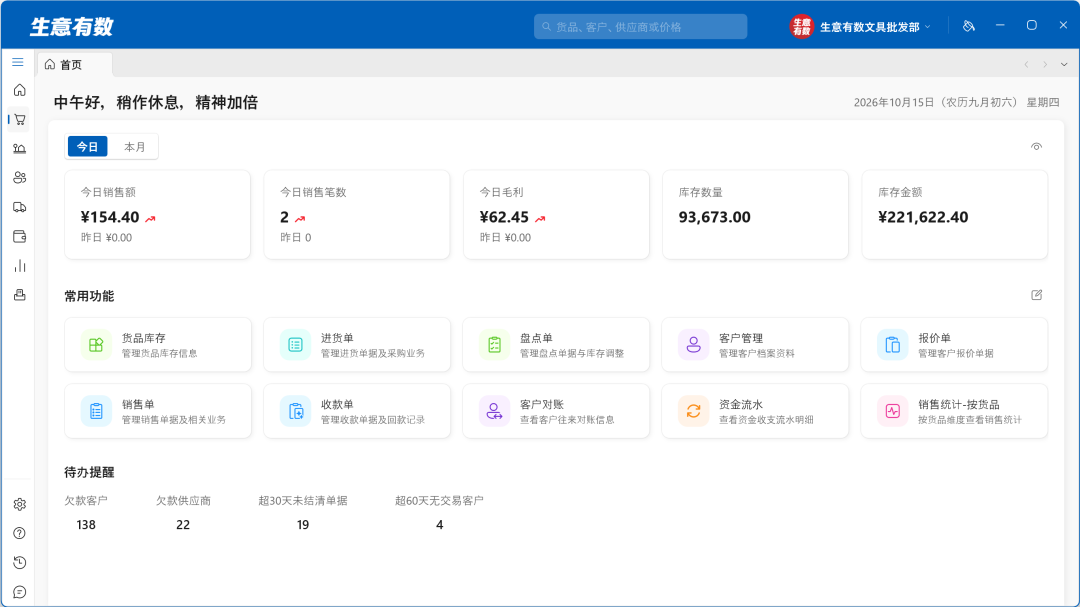The width and height of the screenshot is (1080, 607).
Task: Click the 客户管理 person icon
Action: [x=693, y=344]
